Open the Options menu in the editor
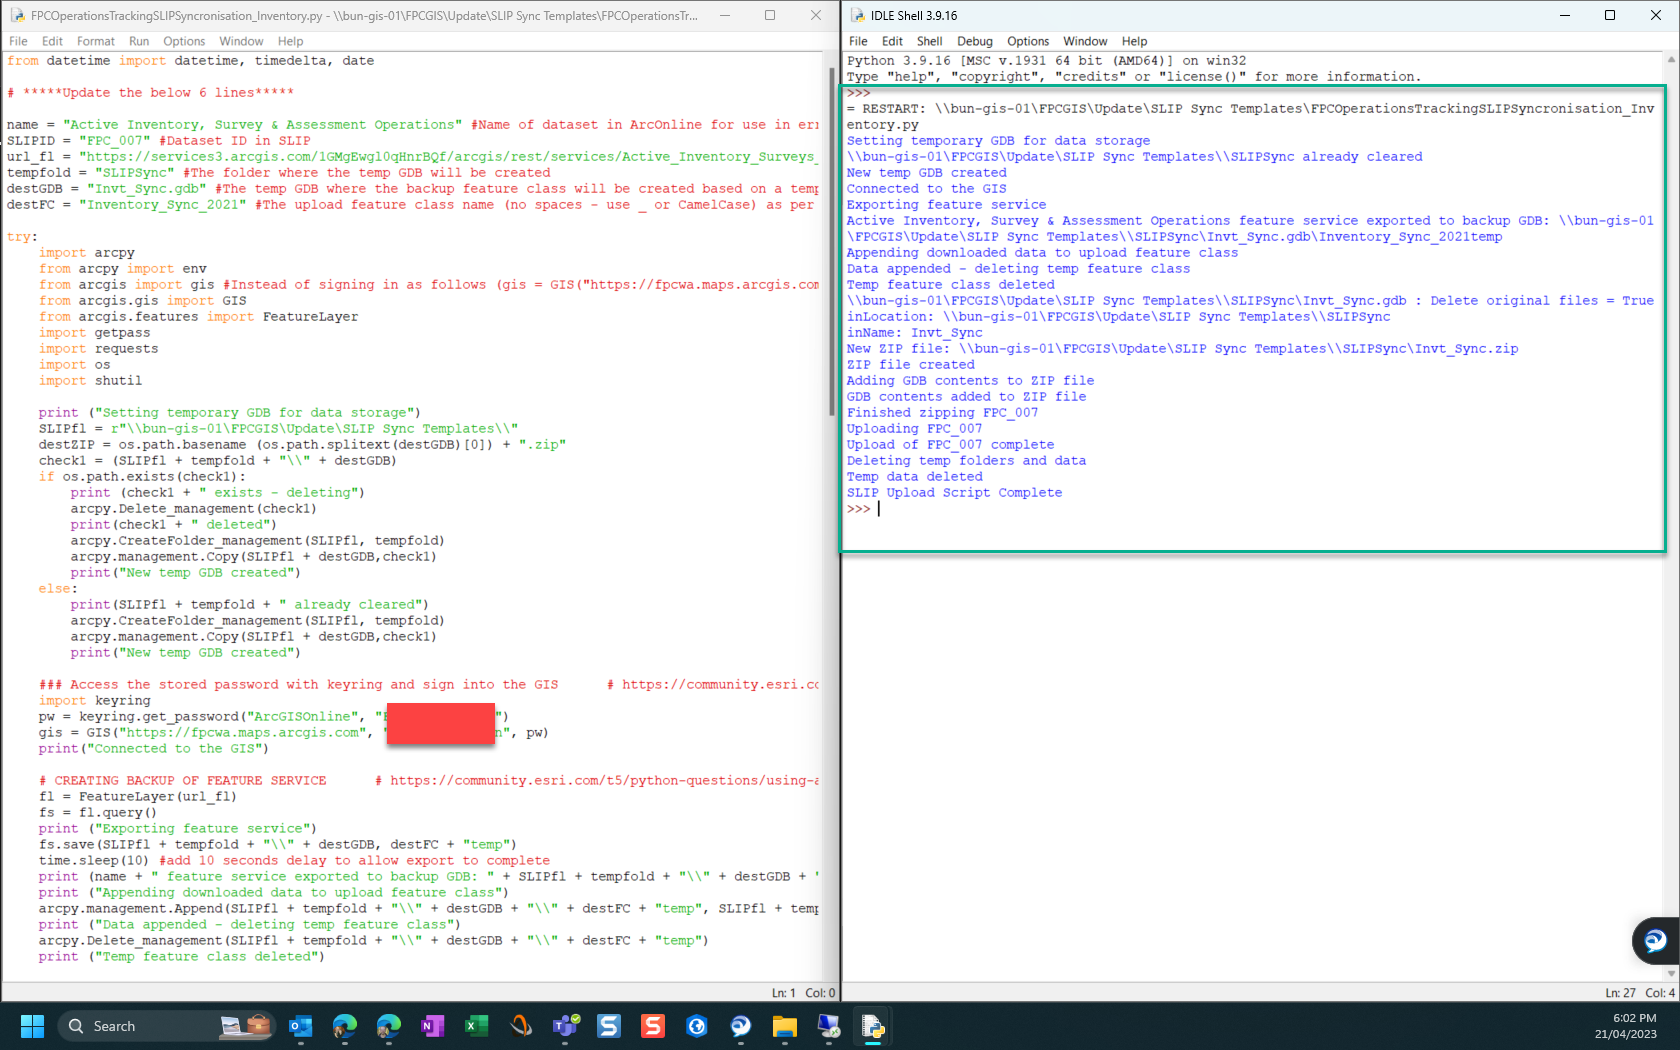The width and height of the screenshot is (1680, 1050). click(x=184, y=41)
